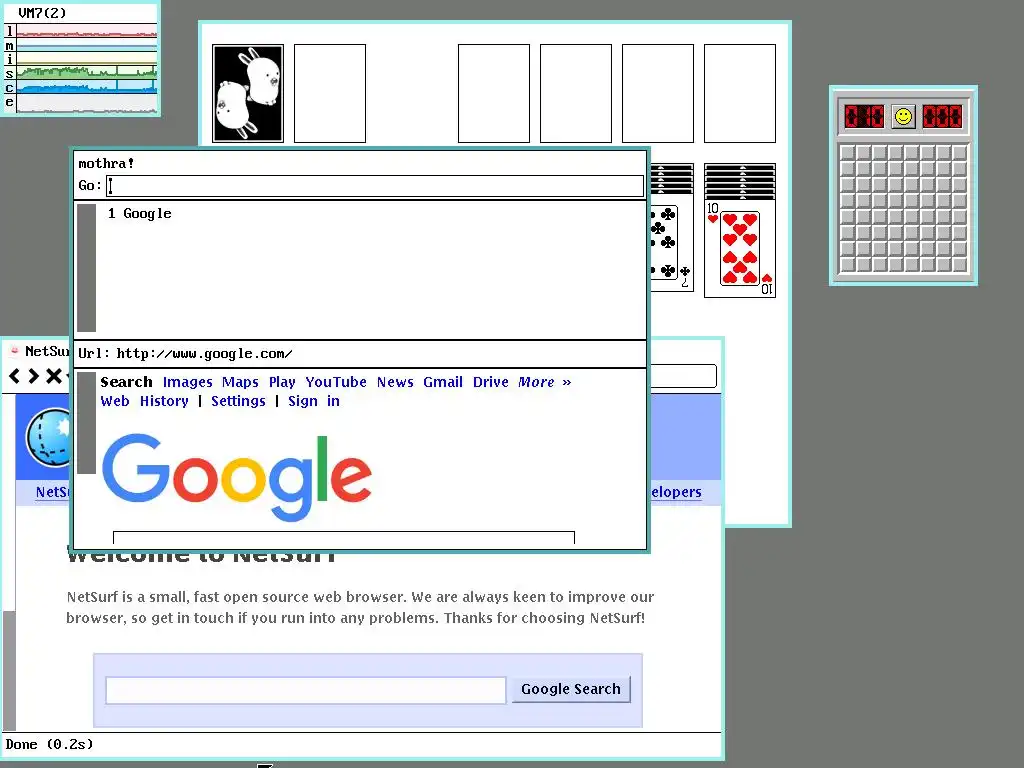Click the first empty foundation slot in solitaire
The image size is (1024, 768).
494,93
